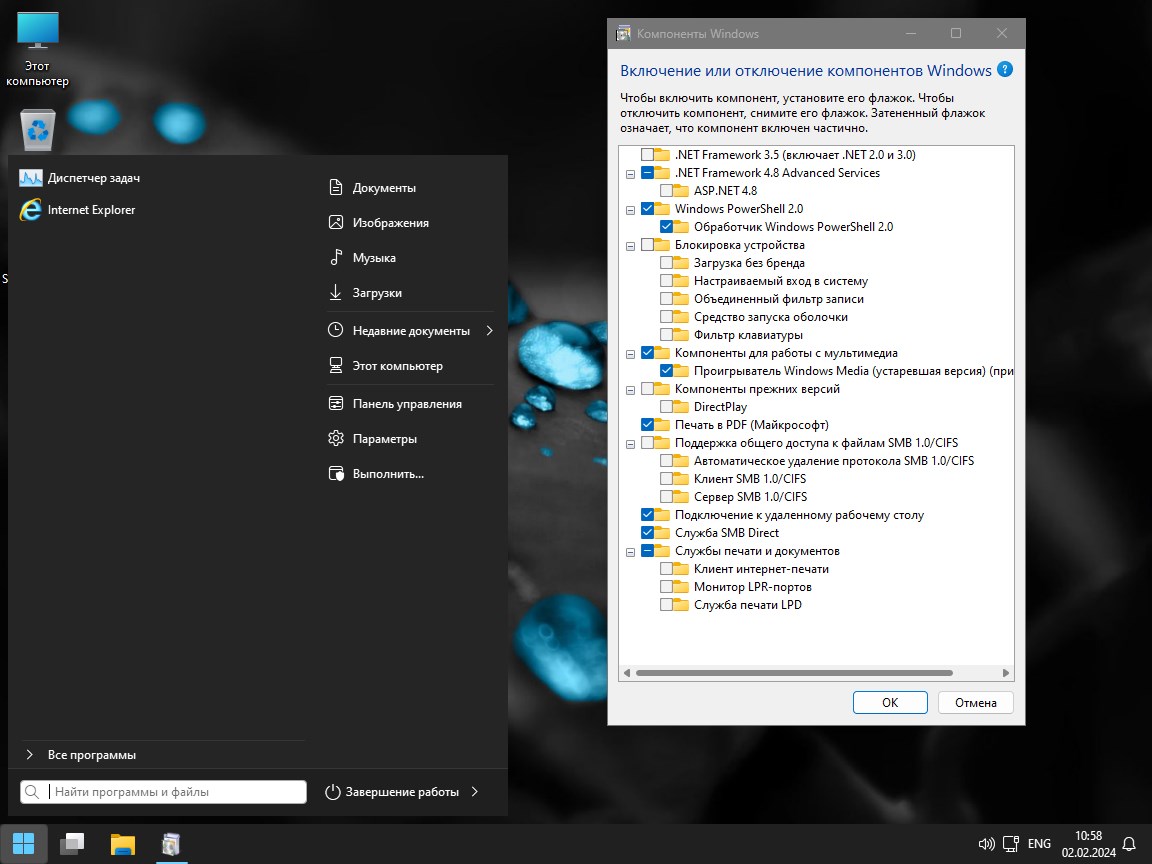
Task: Open Task View on the taskbar
Action: pyautogui.click(x=72, y=843)
